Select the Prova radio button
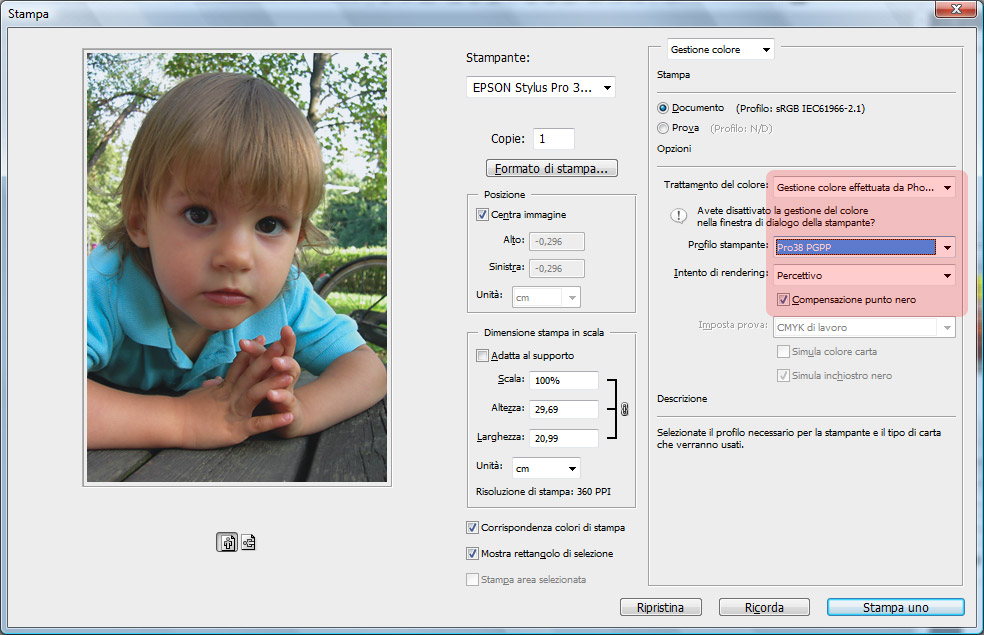The image size is (984, 635). [663, 128]
